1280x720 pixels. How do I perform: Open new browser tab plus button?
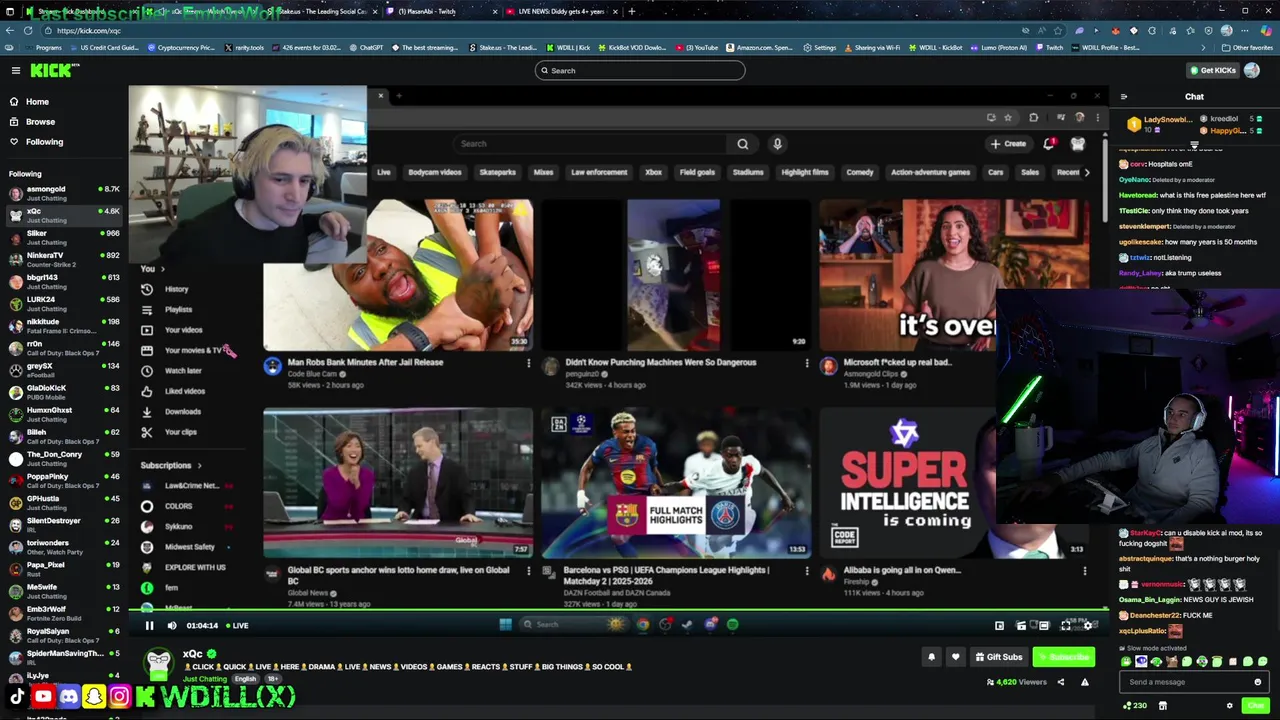(631, 11)
